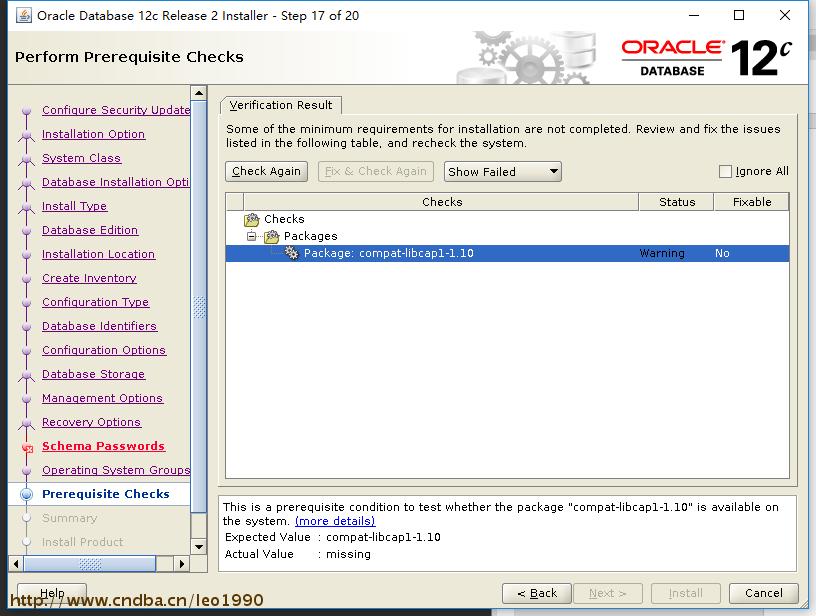Viewport: 816px width, 616px height.
Task: Select Package: compat-libcap1-1.10 row
Action: [x=507, y=253]
